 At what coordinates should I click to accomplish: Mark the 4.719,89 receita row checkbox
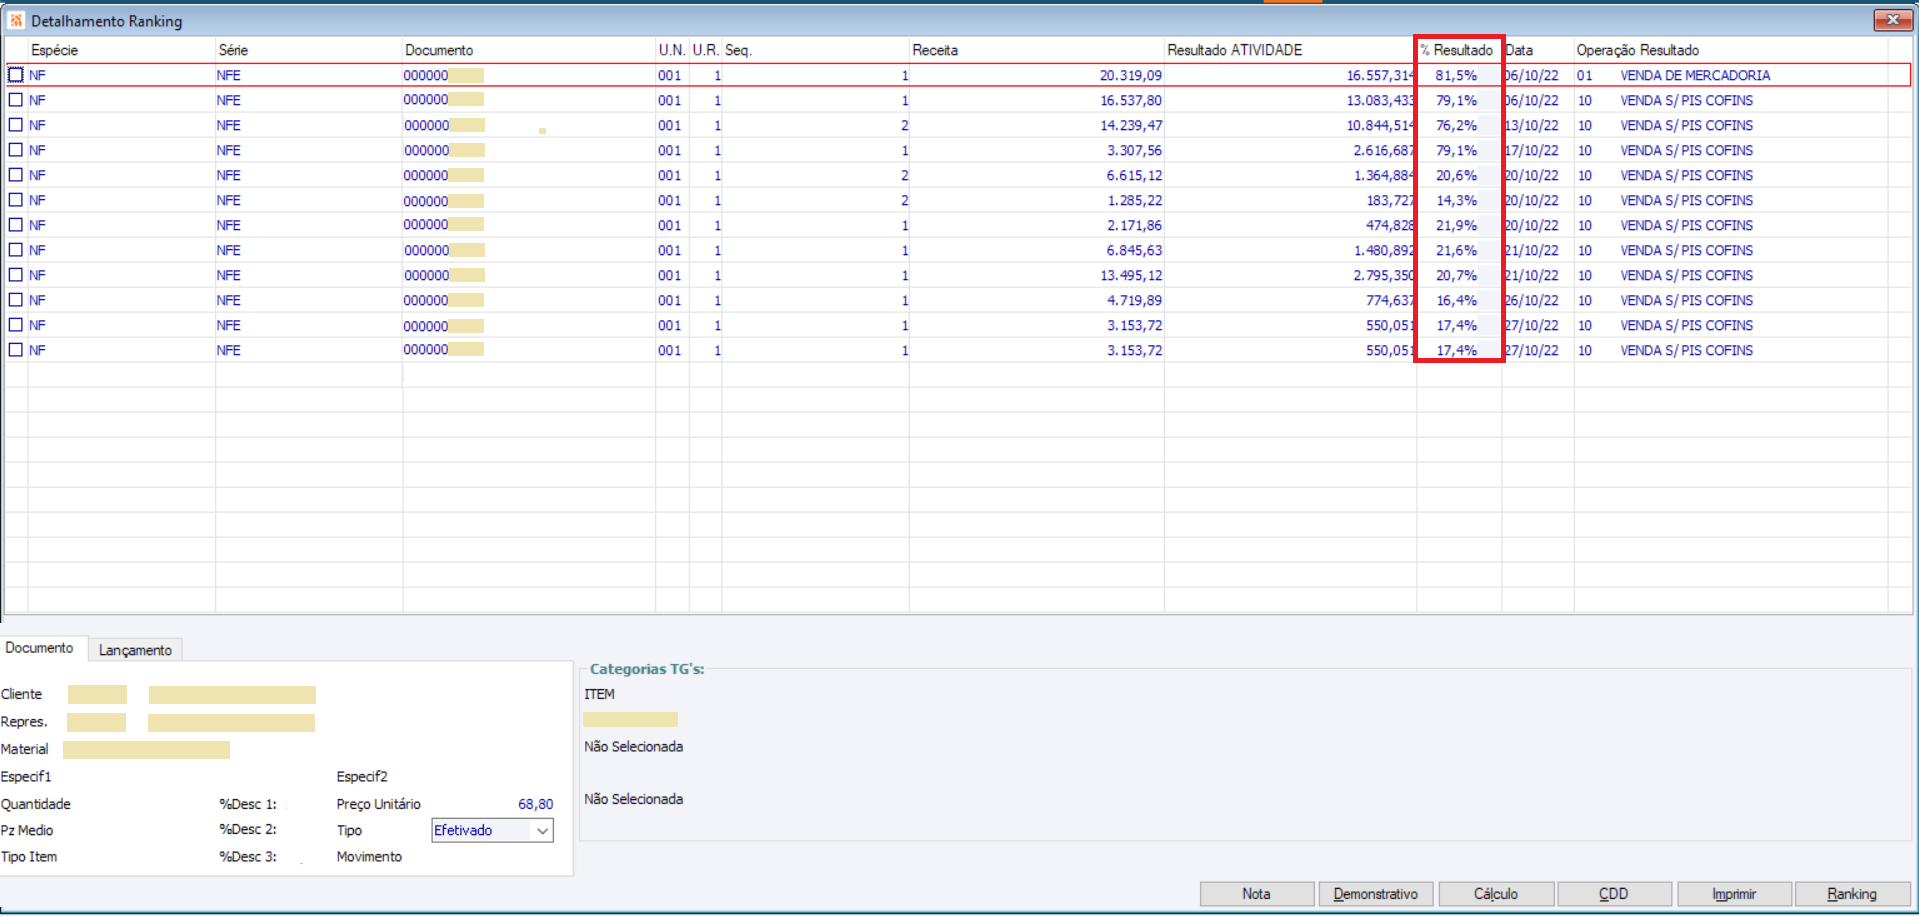click(x=16, y=300)
